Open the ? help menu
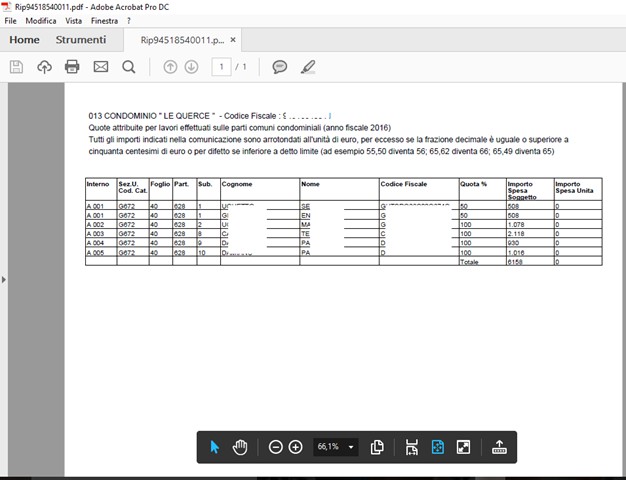Image resolution: width=626 pixels, height=480 pixels. (x=129, y=21)
